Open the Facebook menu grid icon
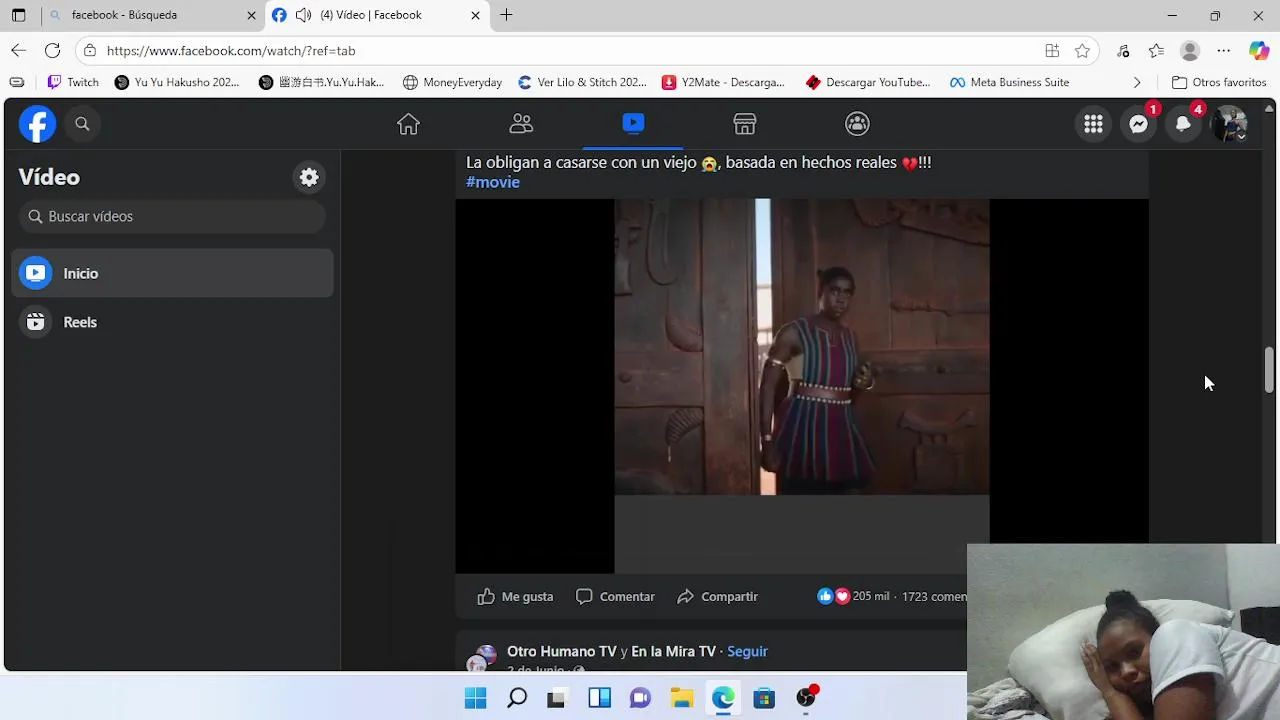Screen dimensions: 1280x720 [1093, 124]
